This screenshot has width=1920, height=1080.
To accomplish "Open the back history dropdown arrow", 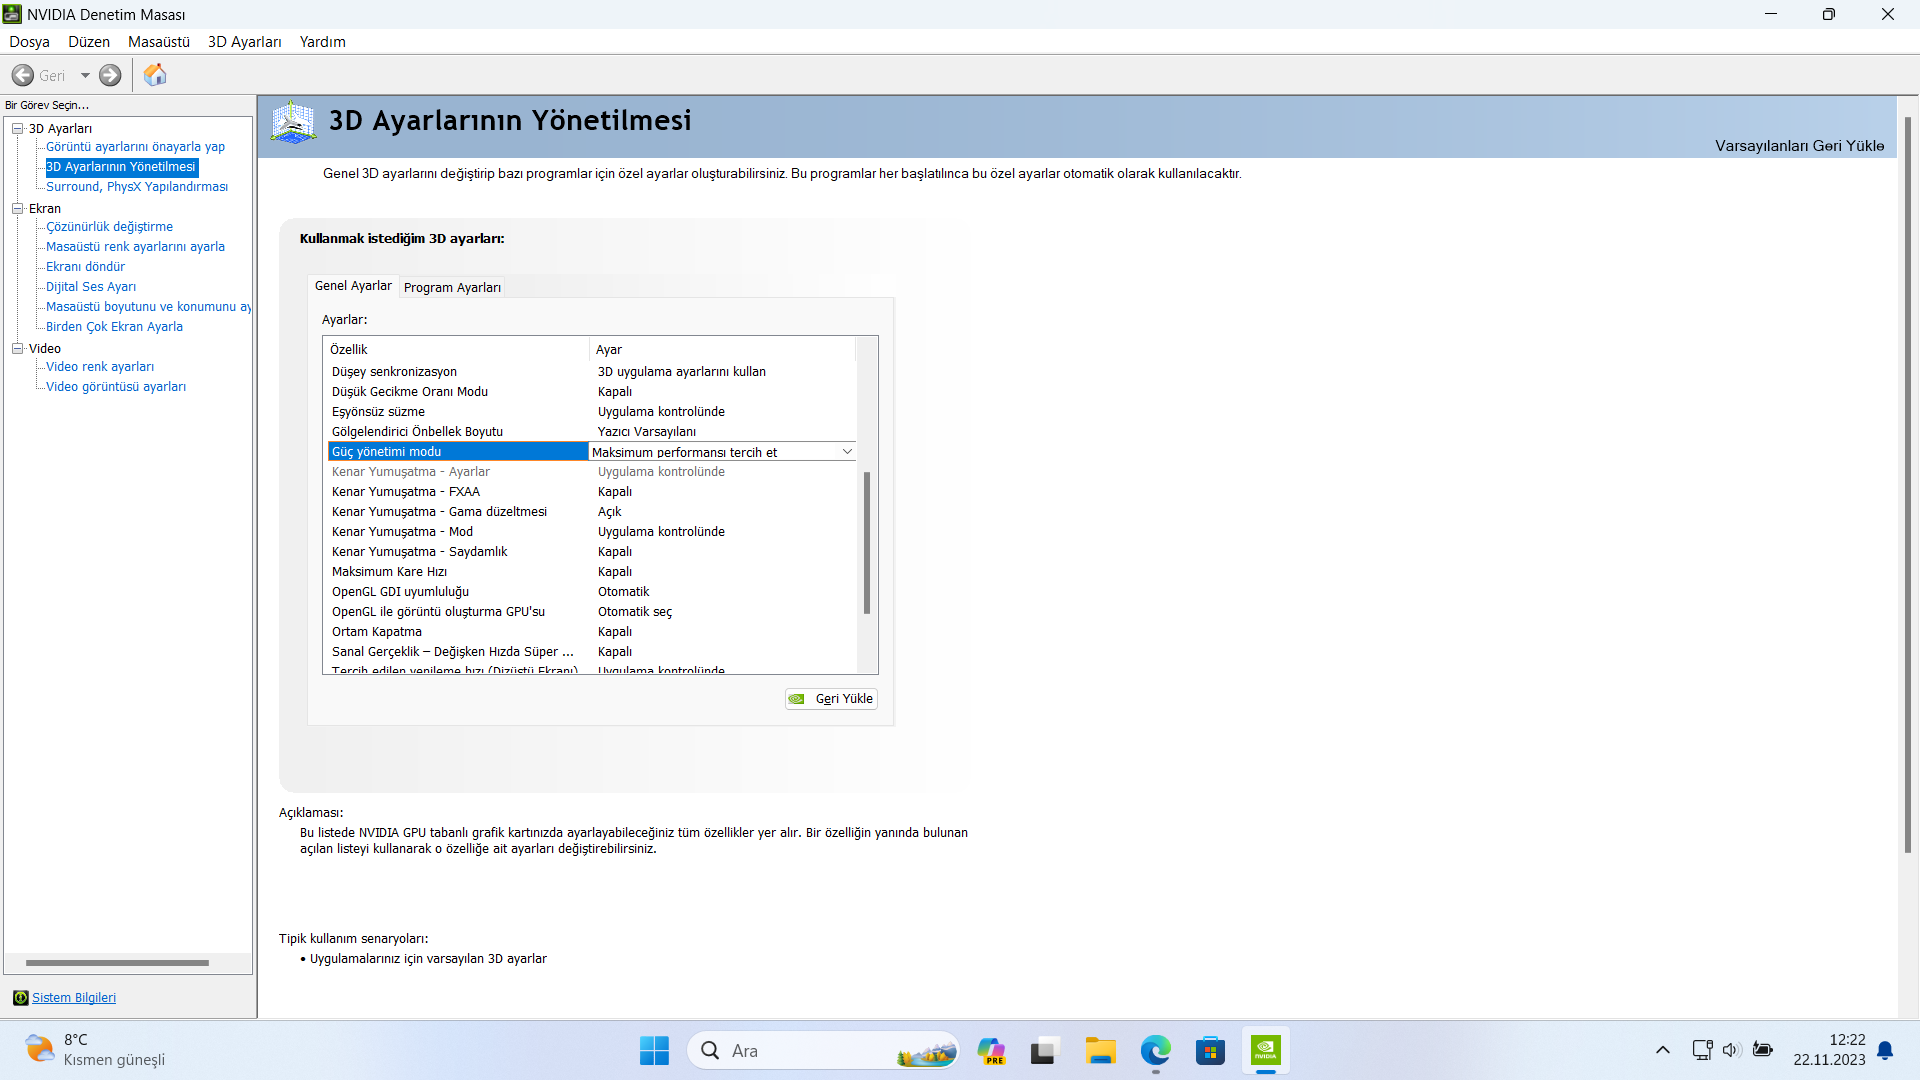I will point(85,75).
